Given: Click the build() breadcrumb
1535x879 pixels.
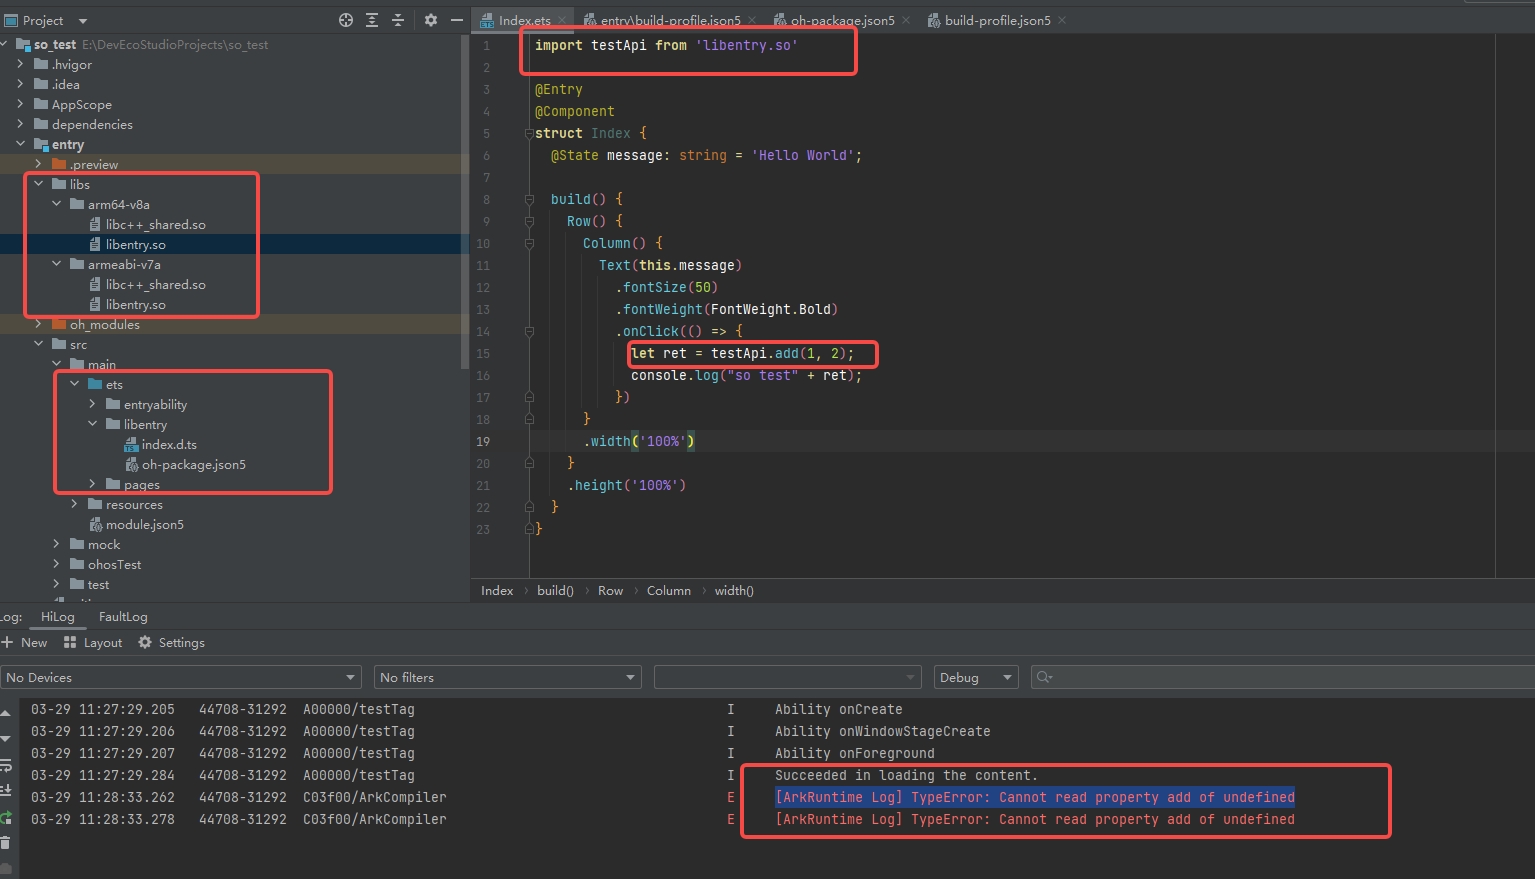Looking at the screenshot, I should pyautogui.click(x=555, y=591).
